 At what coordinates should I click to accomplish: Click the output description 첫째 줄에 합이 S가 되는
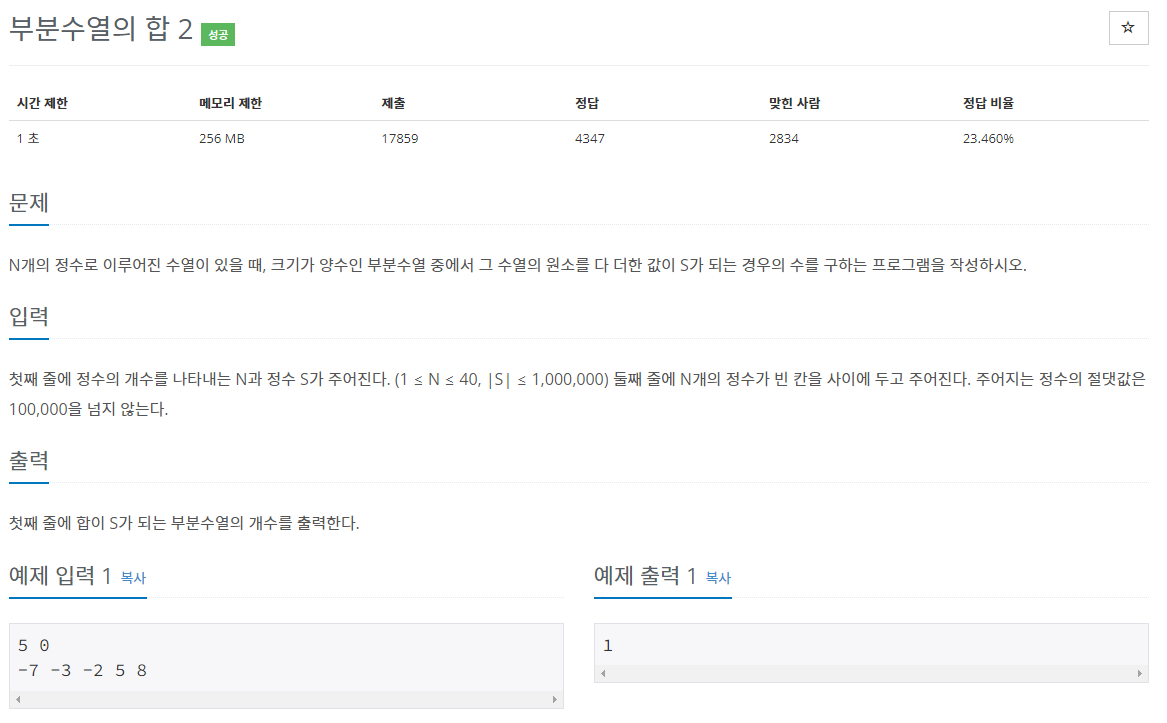pos(184,523)
